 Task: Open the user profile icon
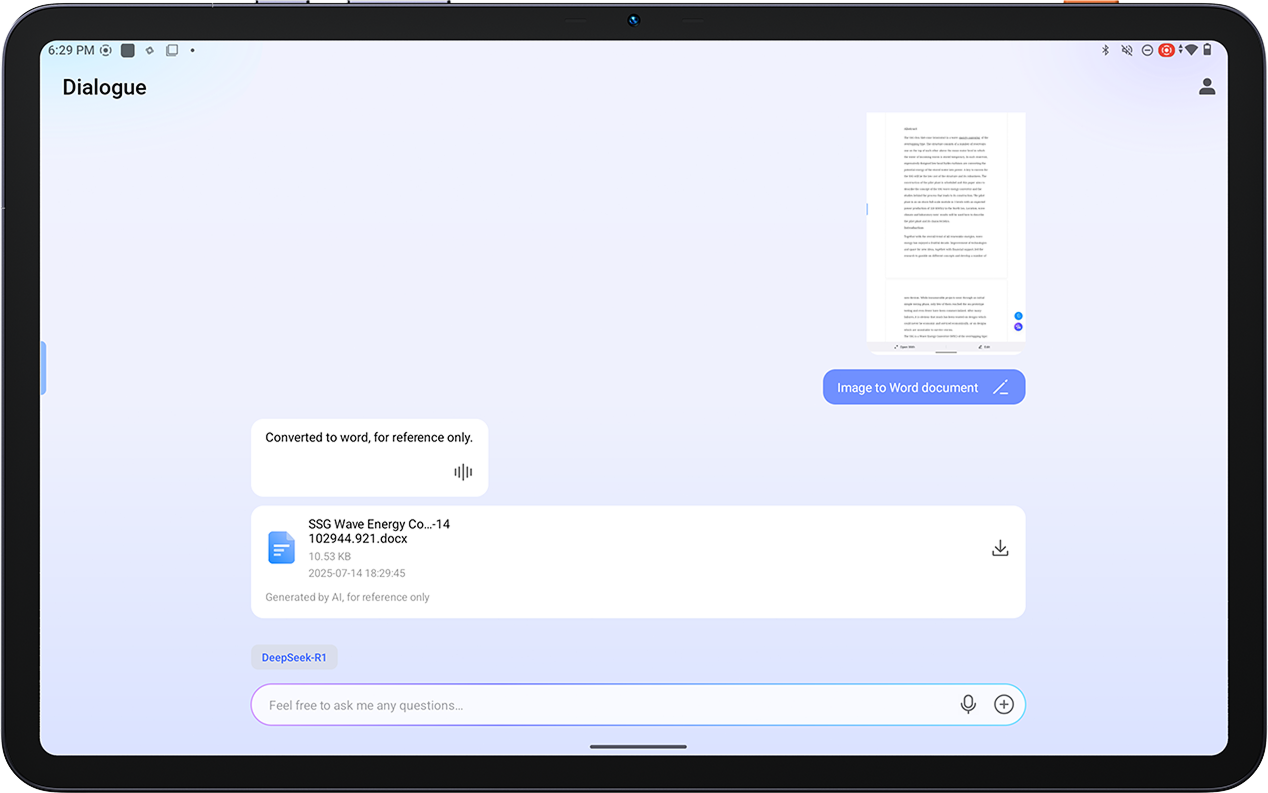1207,87
